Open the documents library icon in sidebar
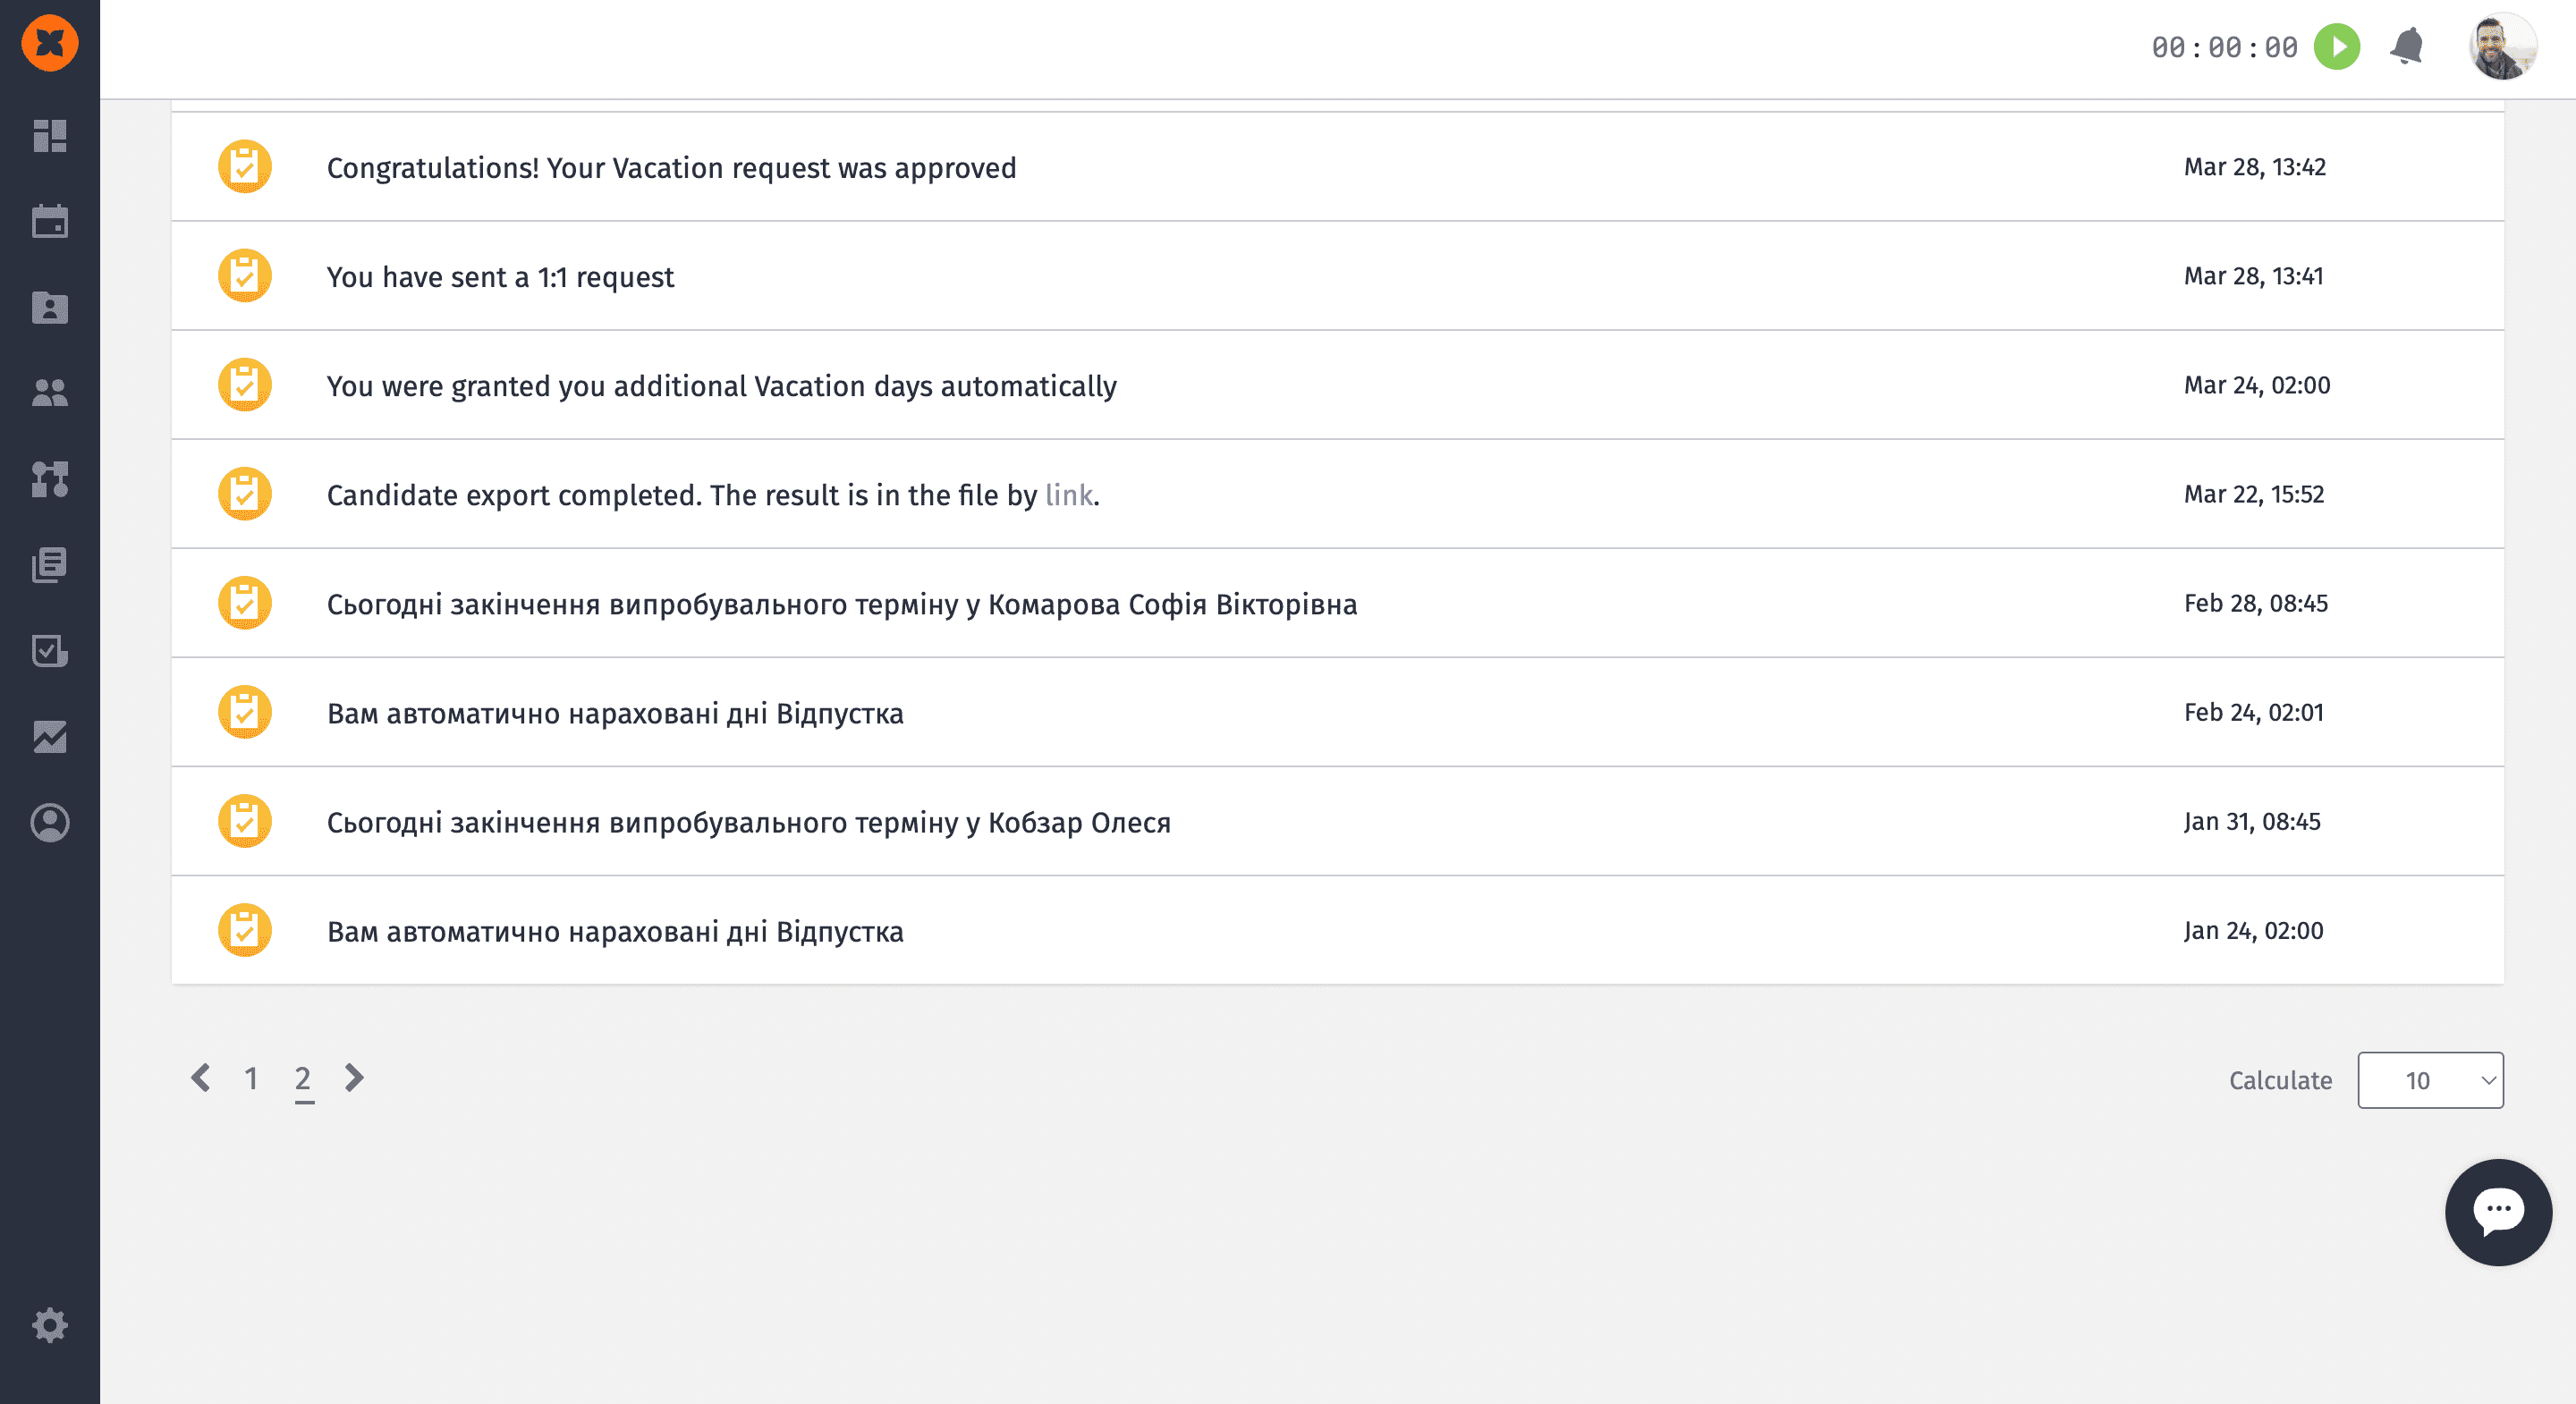This screenshot has height=1404, width=2576. 50,565
